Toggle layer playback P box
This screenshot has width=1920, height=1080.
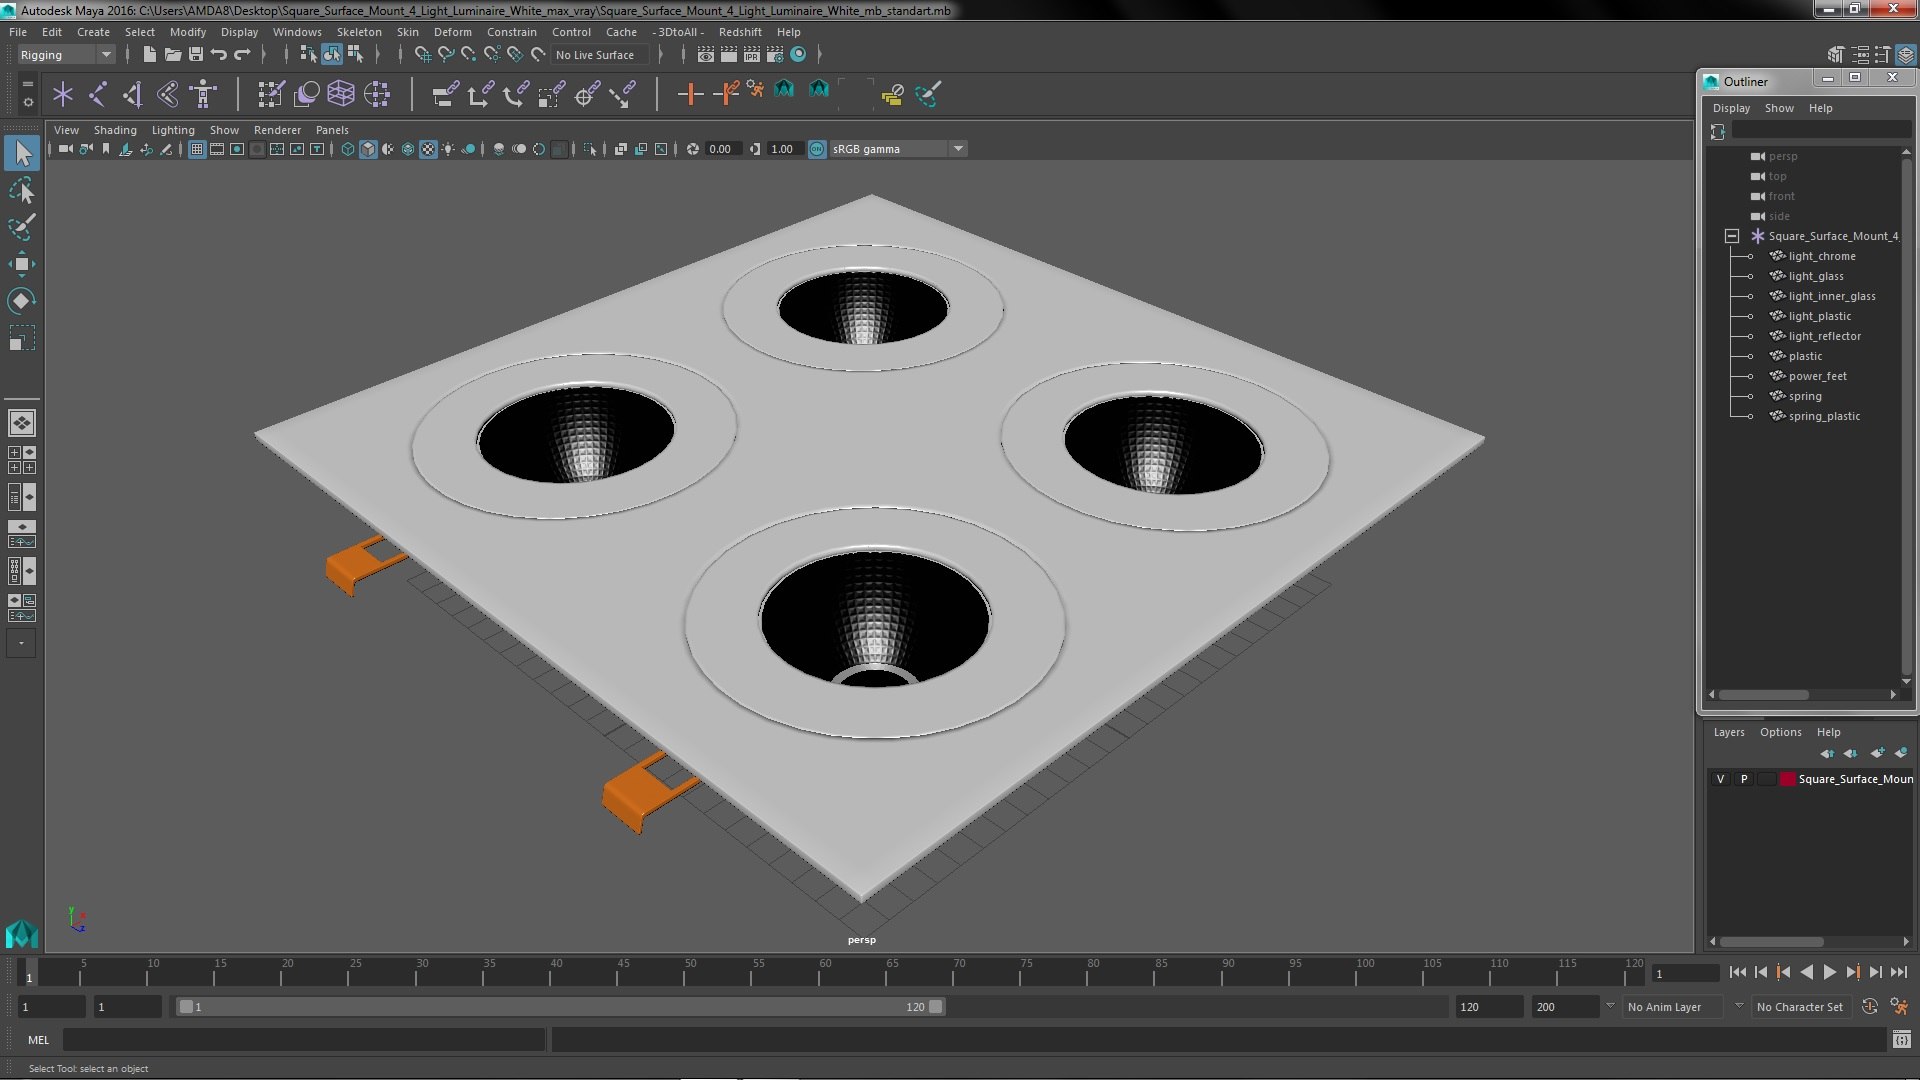1744,779
